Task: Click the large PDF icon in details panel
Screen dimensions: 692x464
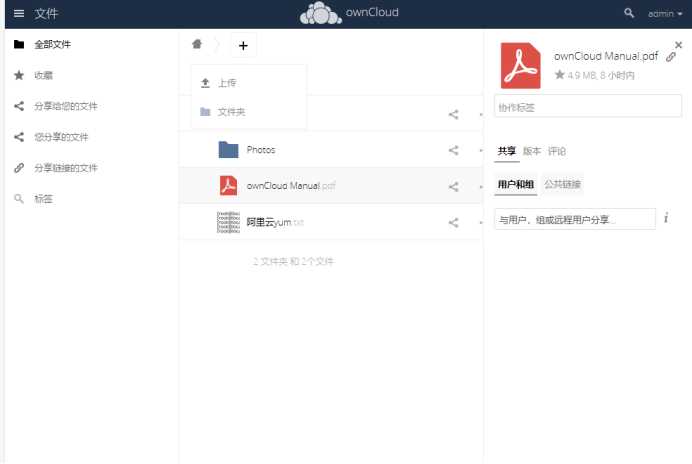Action: (x=520, y=65)
